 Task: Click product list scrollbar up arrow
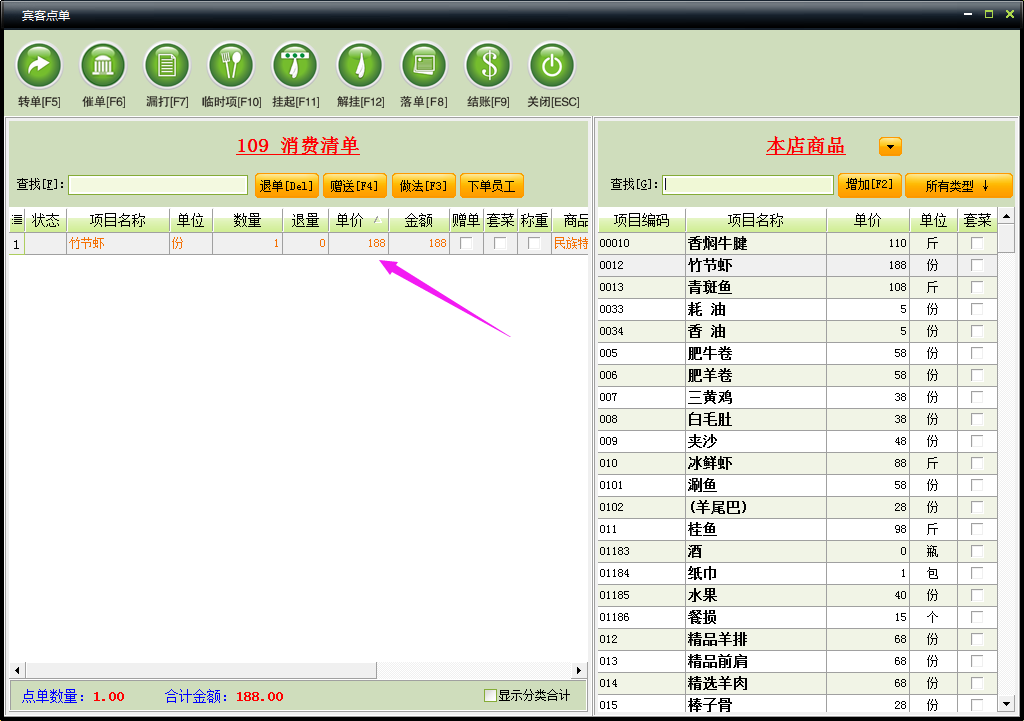pyautogui.click(x=1006, y=216)
